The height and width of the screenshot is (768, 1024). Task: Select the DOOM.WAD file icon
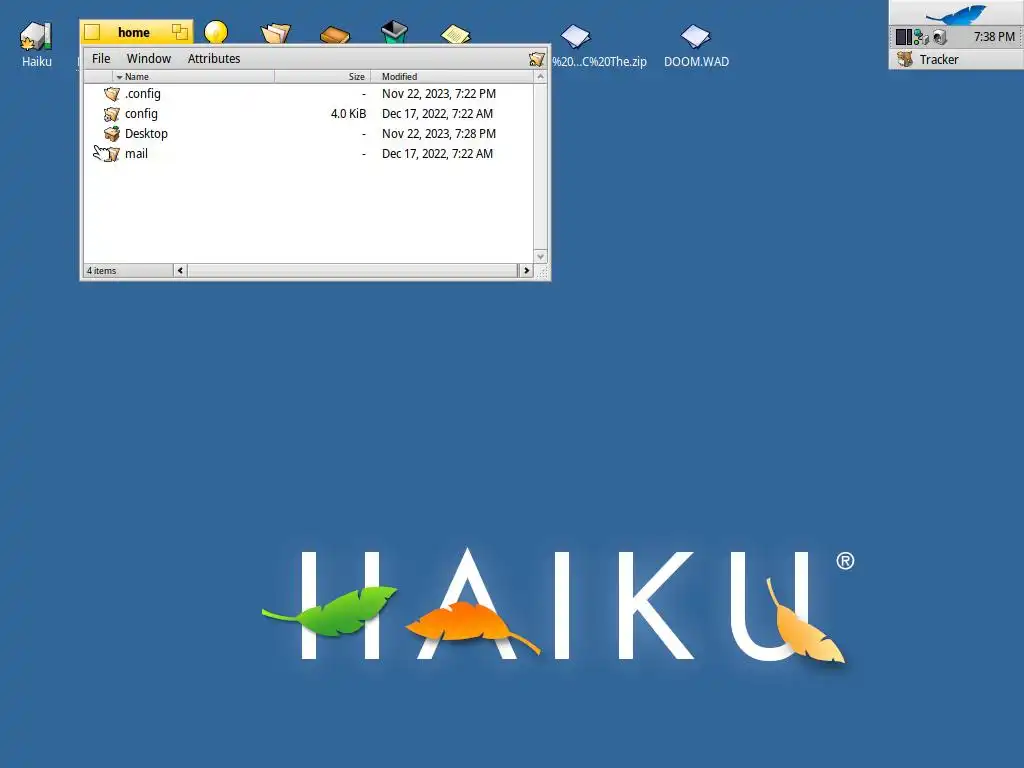pos(696,37)
